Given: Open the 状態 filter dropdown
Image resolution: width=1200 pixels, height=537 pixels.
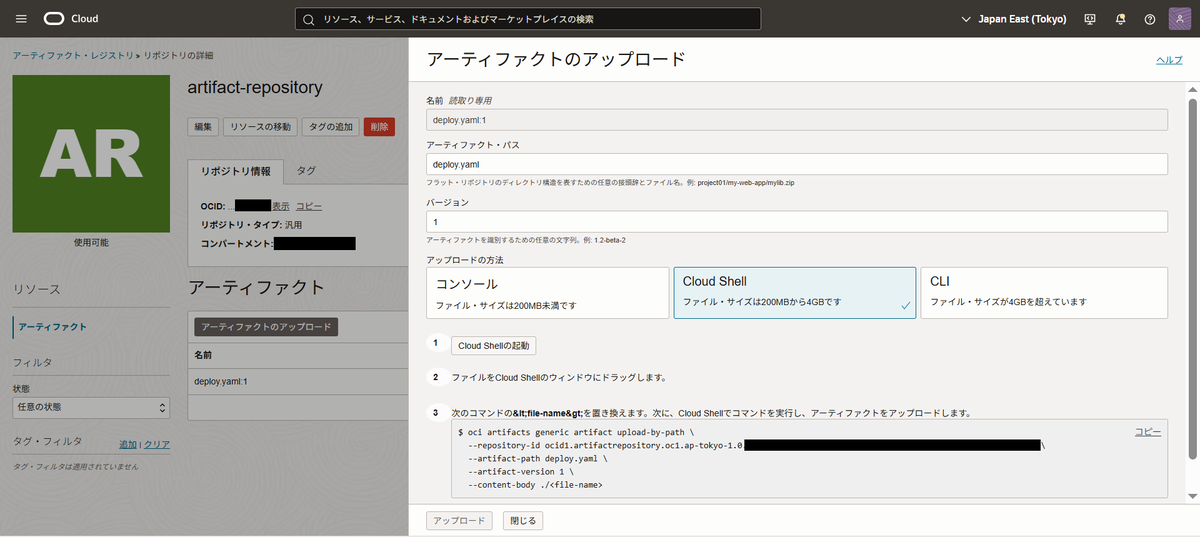Looking at the screenshot, I should pos(91,407).
